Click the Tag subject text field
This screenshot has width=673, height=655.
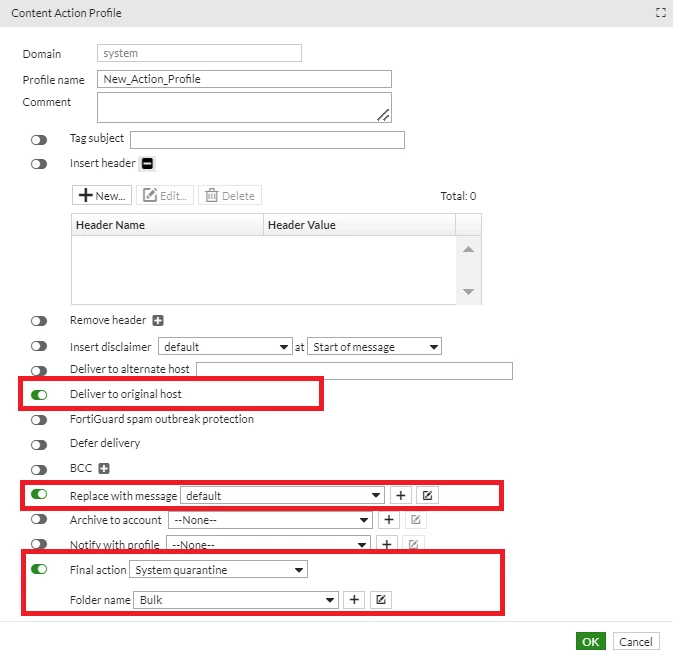[267, 140]
